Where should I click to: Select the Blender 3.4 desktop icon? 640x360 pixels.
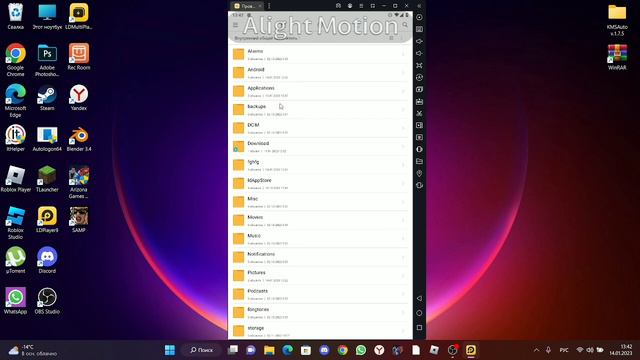coord(79,138)
